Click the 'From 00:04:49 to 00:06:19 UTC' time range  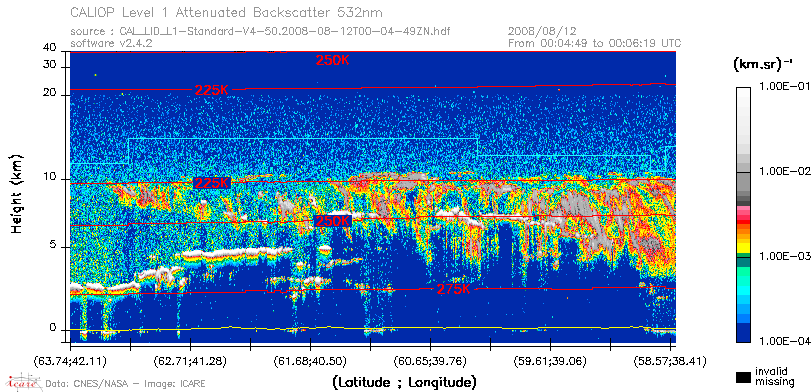pos(595,43)
